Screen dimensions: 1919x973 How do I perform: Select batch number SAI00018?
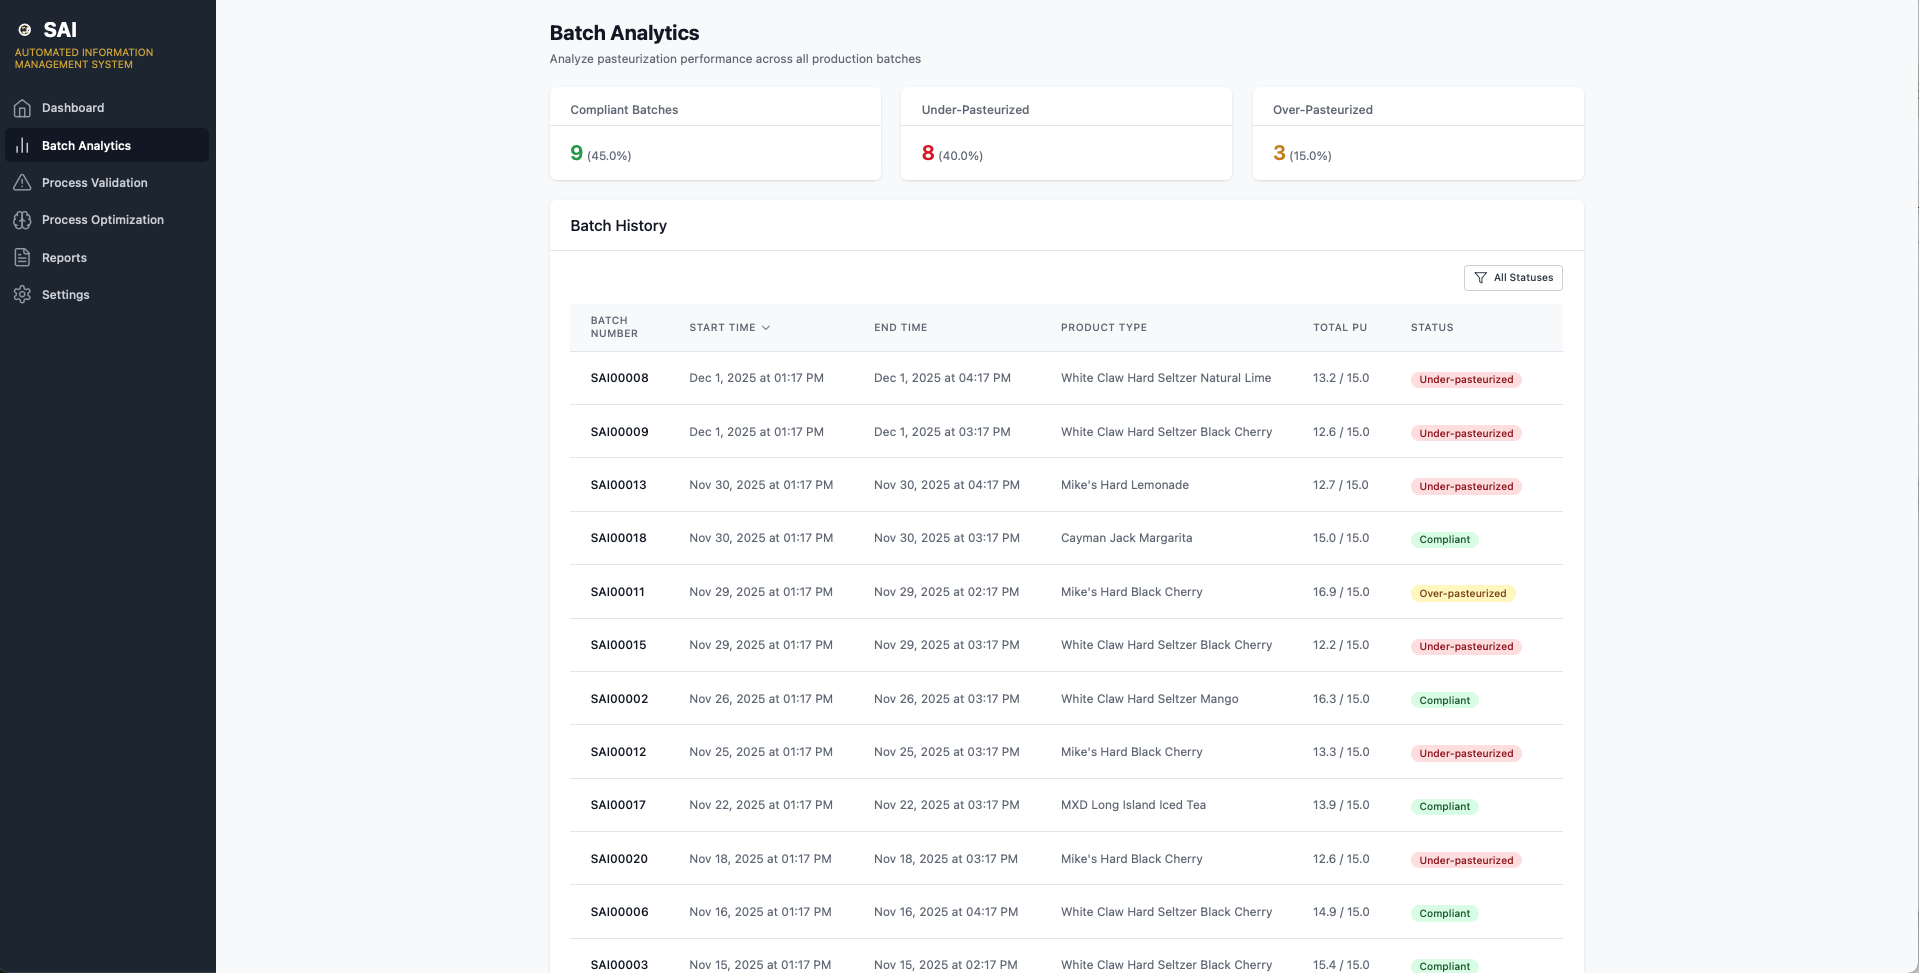pos(619,538)
